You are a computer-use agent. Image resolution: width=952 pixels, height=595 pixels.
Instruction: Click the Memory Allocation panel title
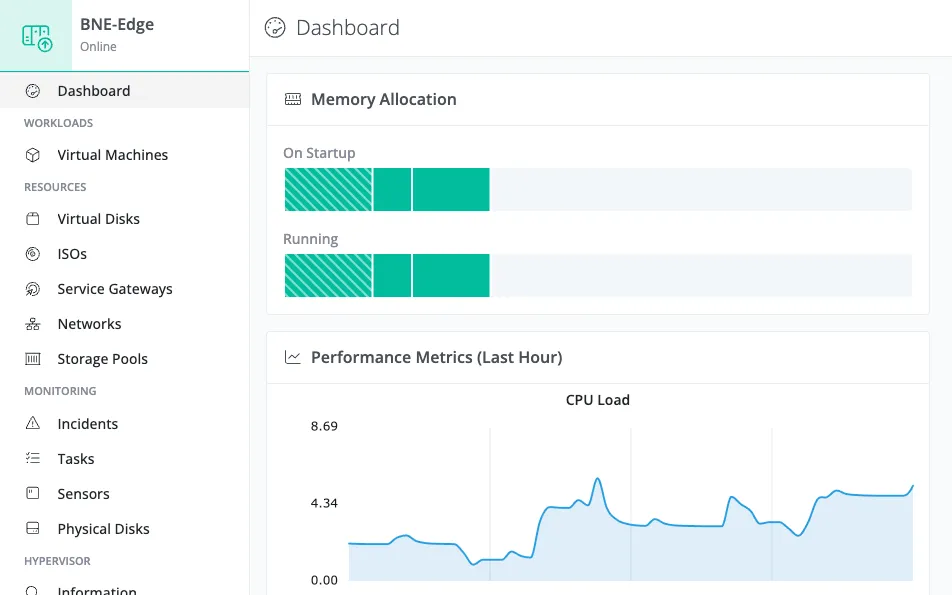pyautogui.click(x=384, y=100)
